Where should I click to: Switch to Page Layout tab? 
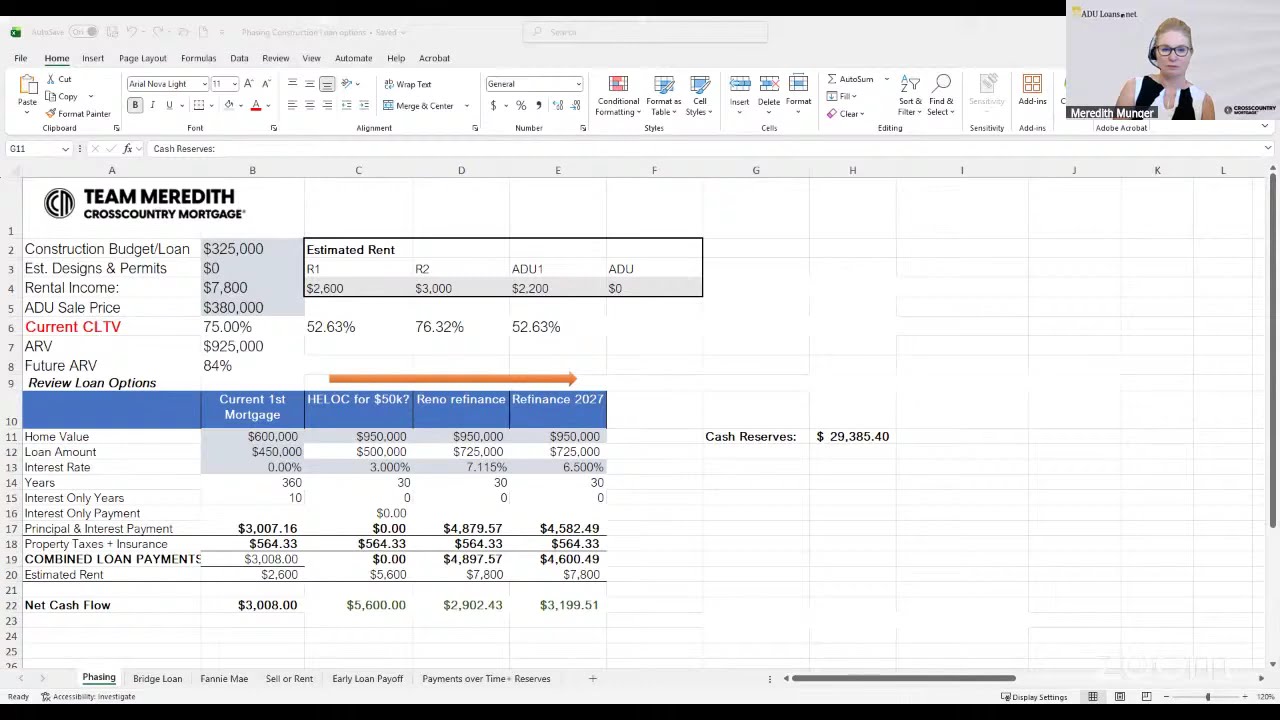pyautogui.click(x=143, y=58)
